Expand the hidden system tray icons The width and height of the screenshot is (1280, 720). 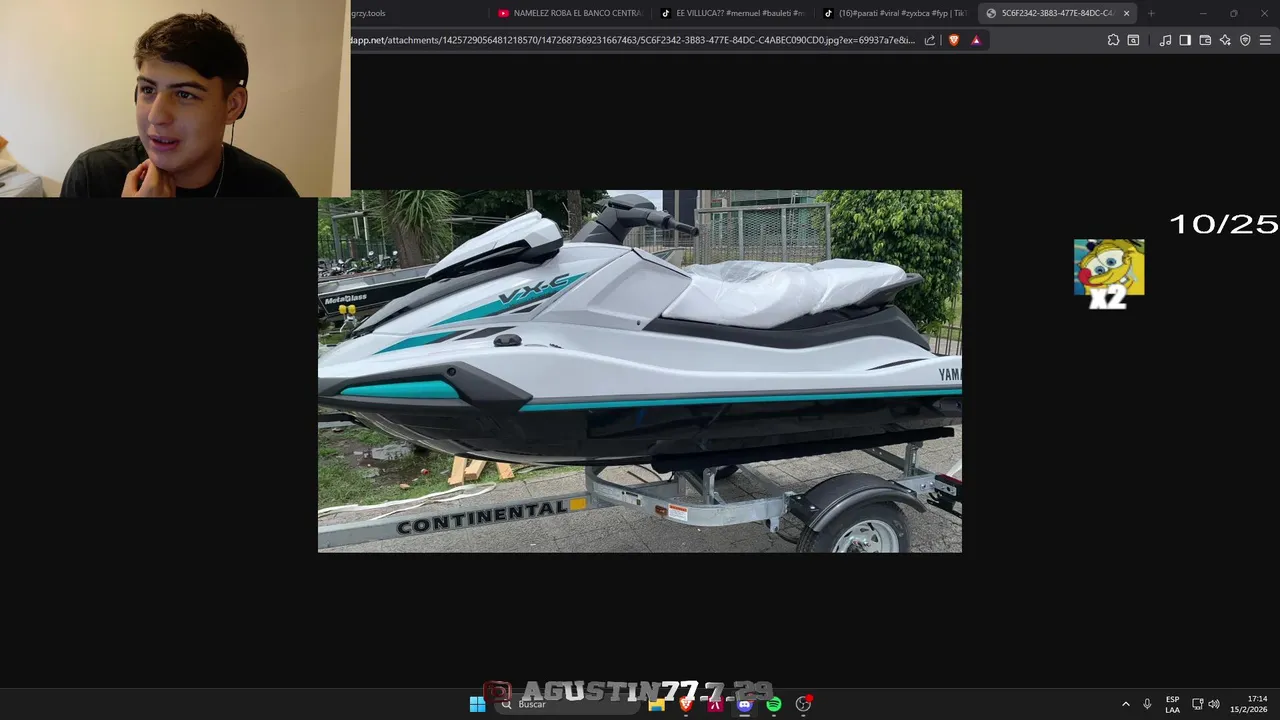coord(1125,704)
